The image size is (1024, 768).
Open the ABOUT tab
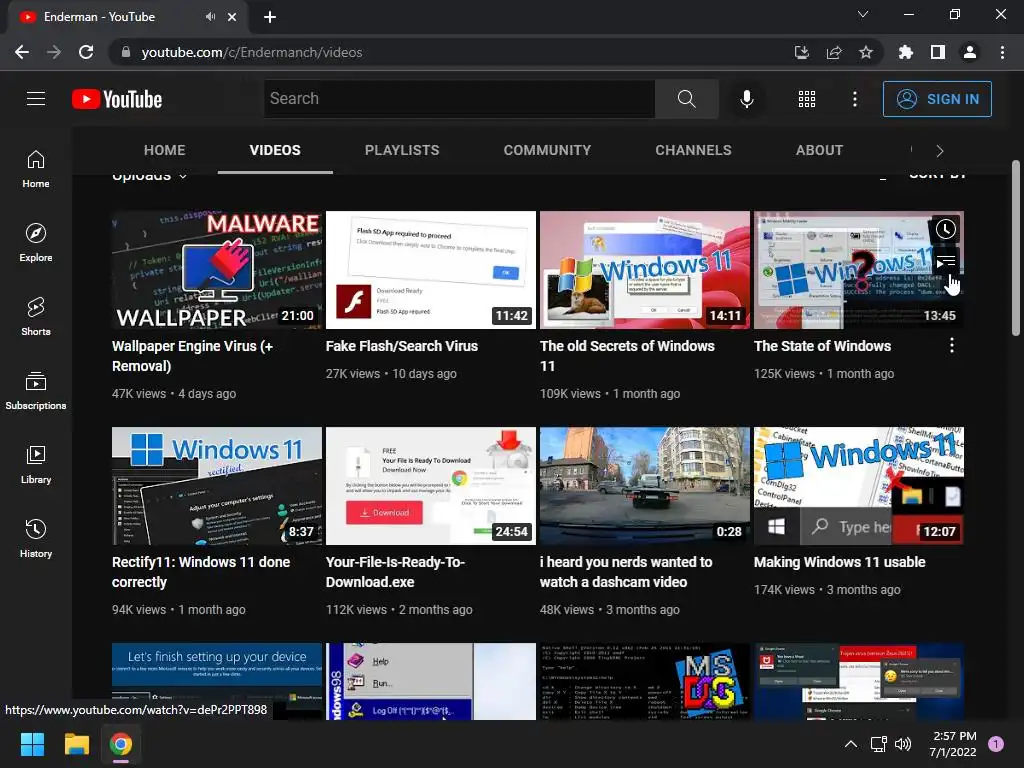(x=819, y=150)
